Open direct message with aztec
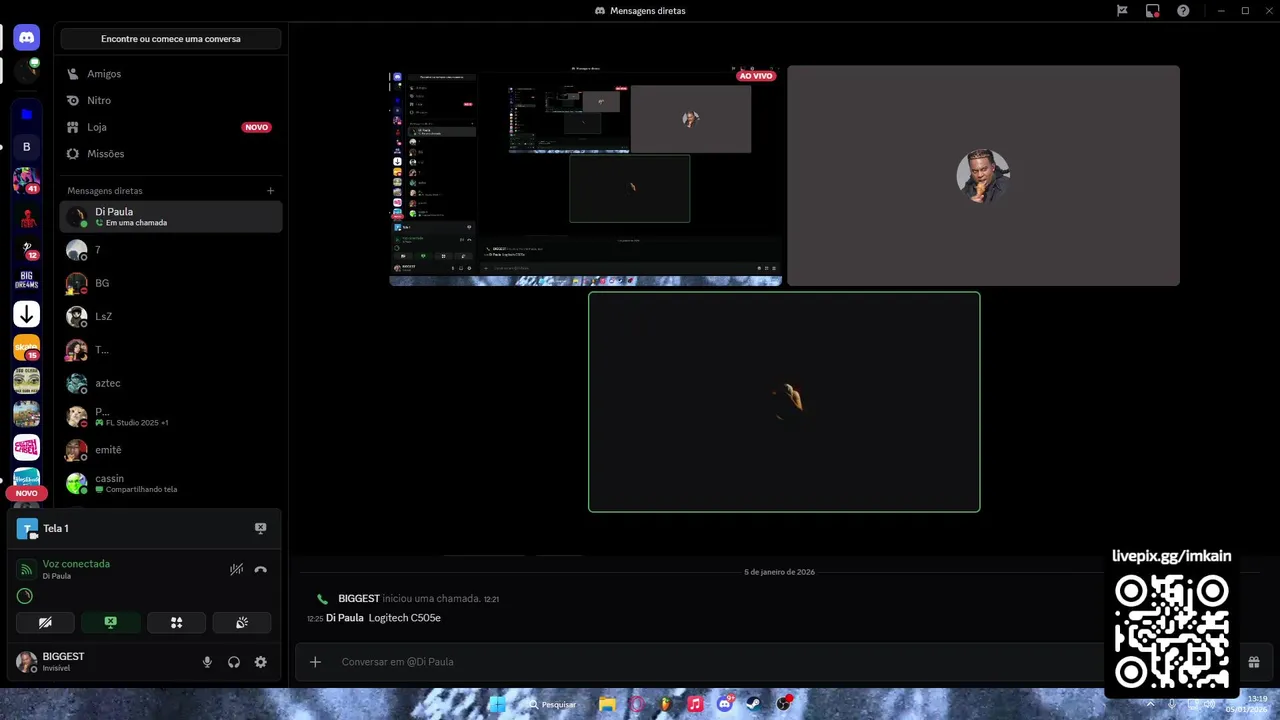Viewport: 1280px width, 720px height. pos(171,383)
